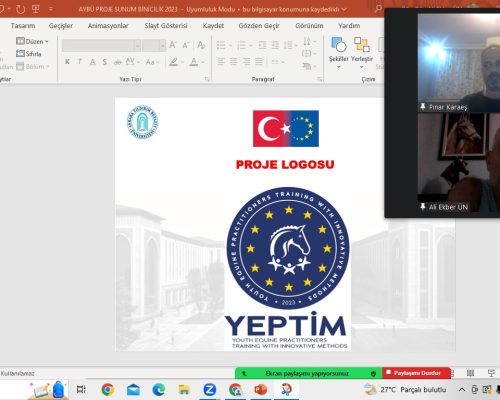Viewport: 500px width, 400px height.
Task: Toggle text Shadow (S) formatting
Action: tap(105, 62)
